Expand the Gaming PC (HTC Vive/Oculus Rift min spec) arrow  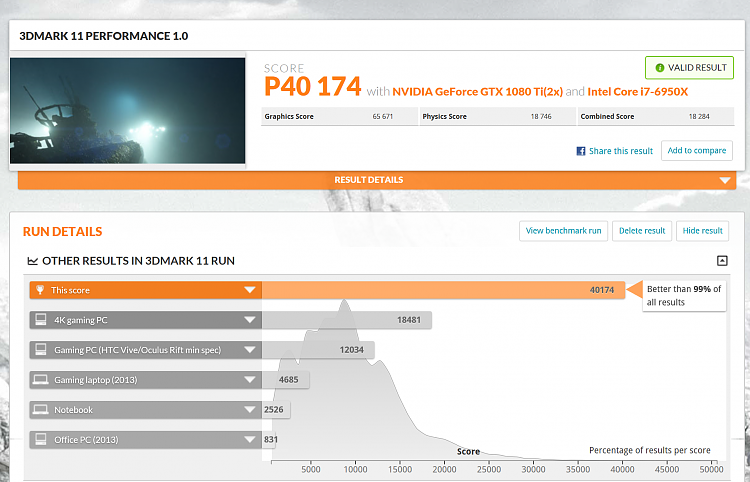pos(250,350)
